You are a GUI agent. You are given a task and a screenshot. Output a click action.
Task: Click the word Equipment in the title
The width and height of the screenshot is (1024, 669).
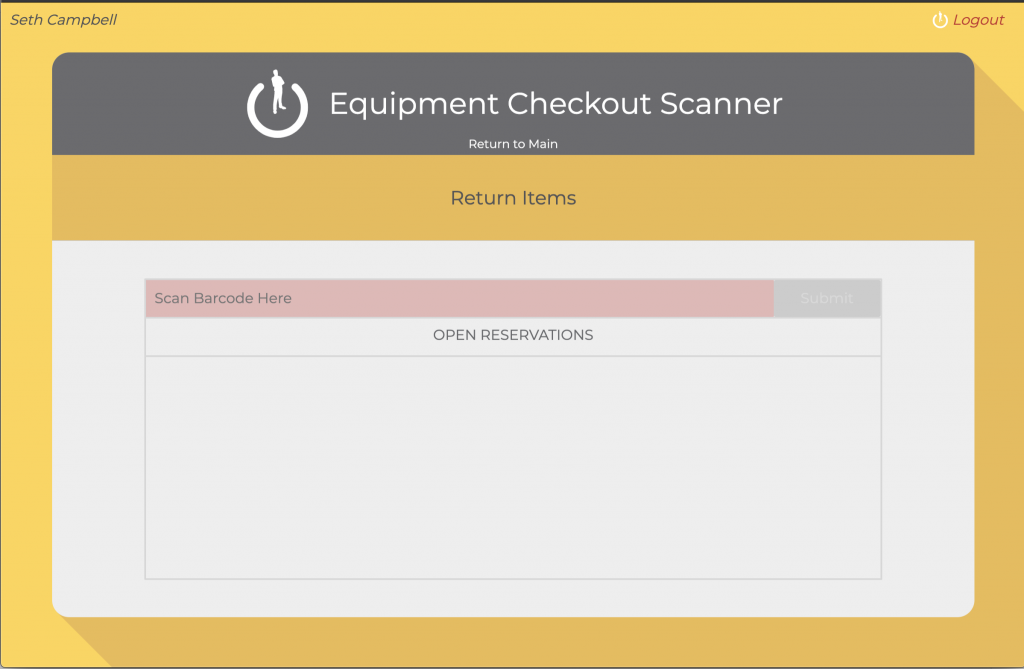tap(414, 104)
